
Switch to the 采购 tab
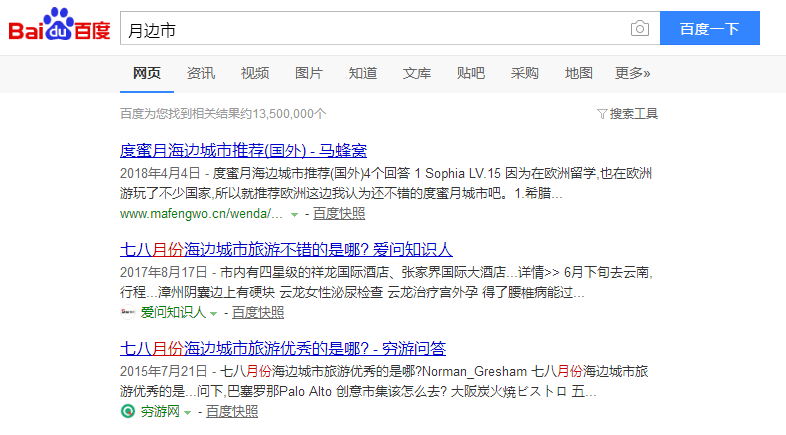(x=524, y=73)
